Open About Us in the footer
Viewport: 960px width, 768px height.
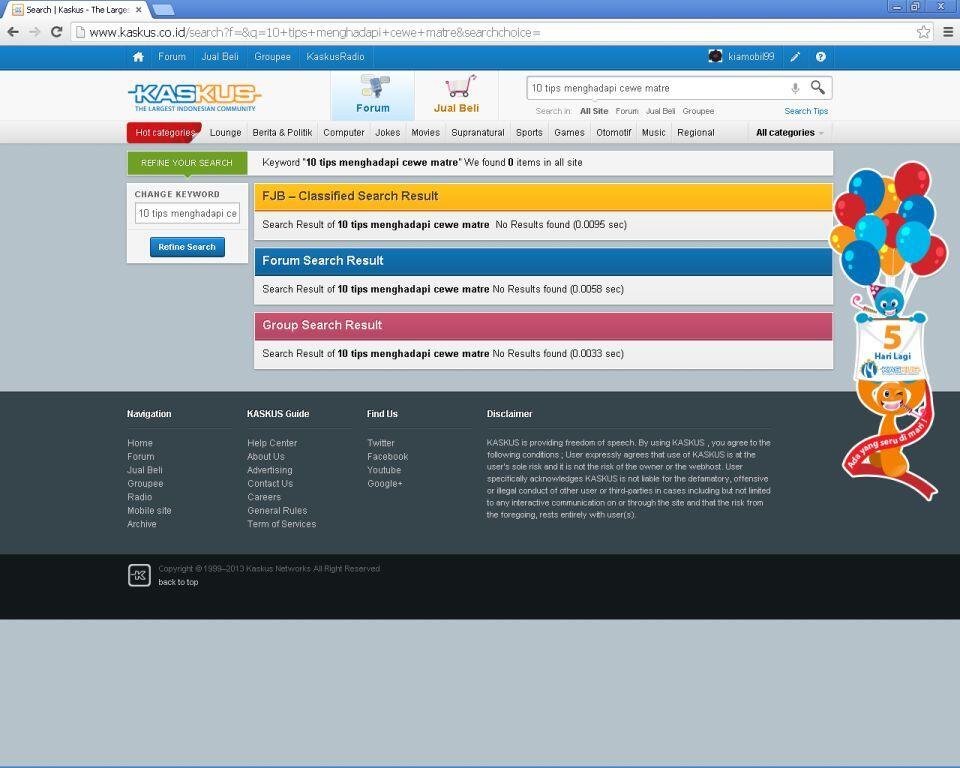point(266,457)
